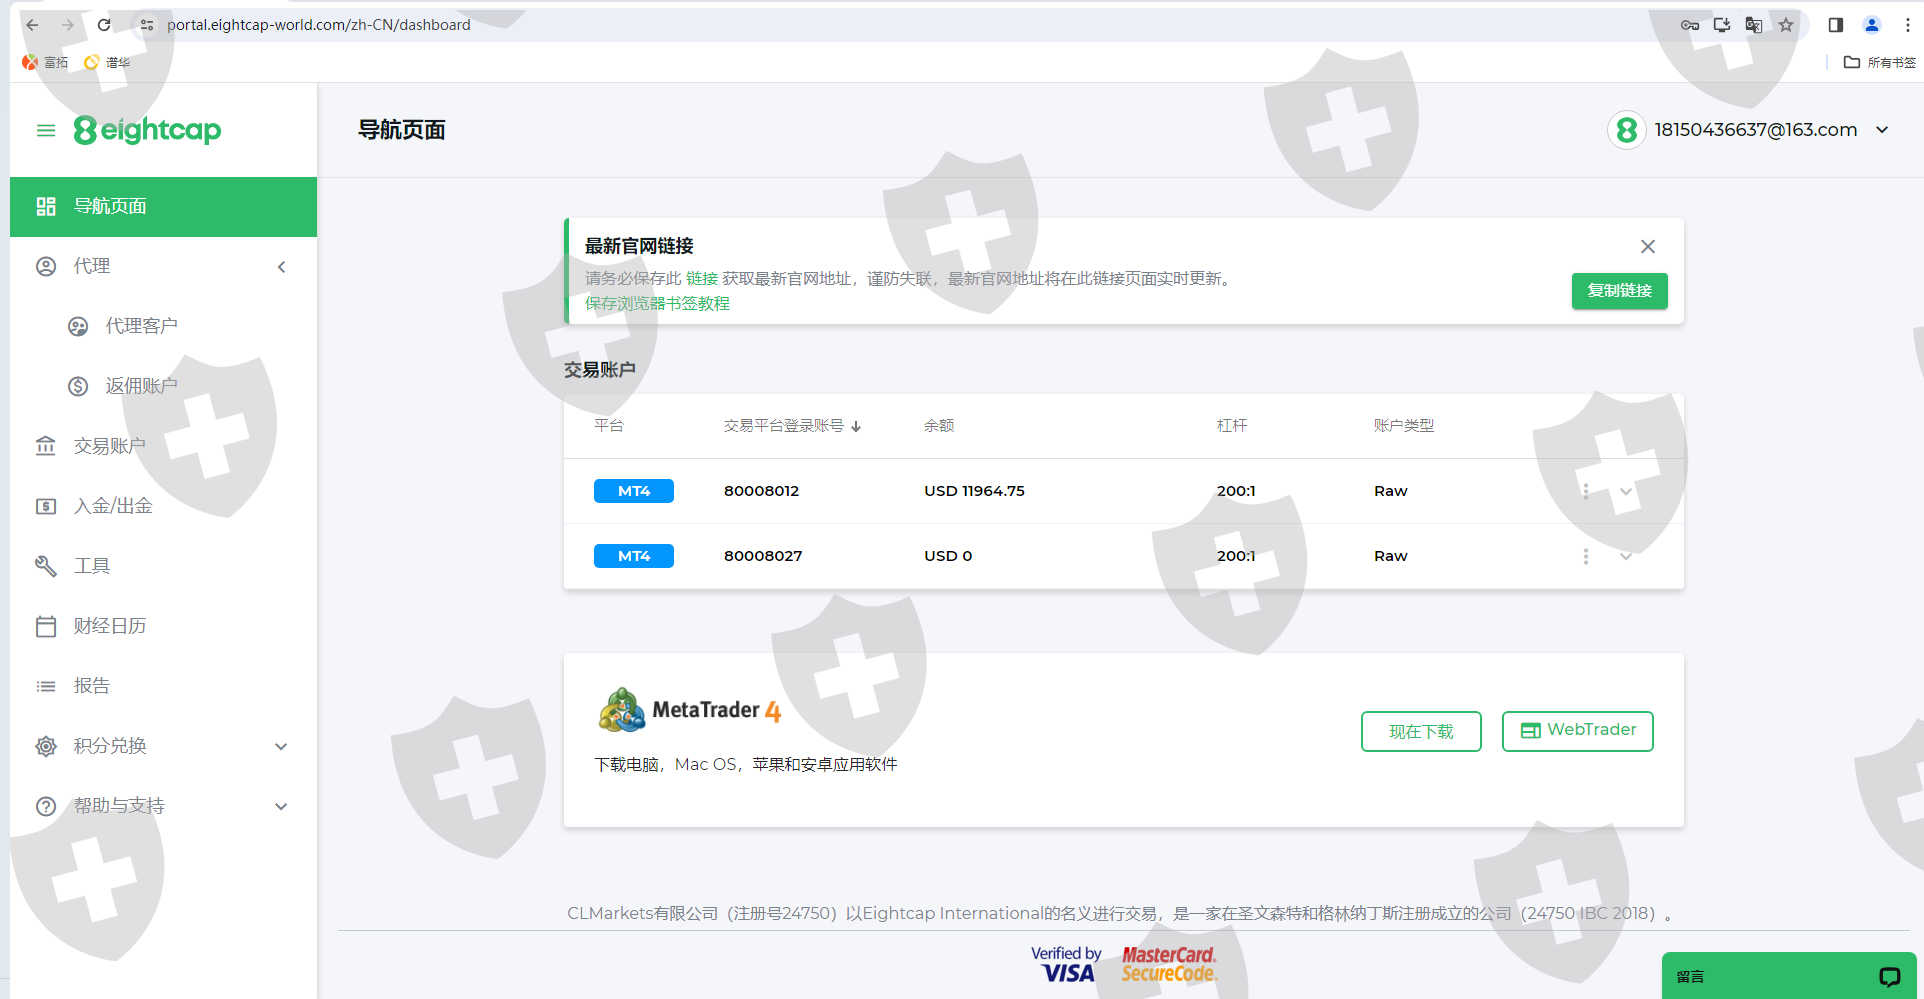Screen dimensions: 1924x999
Task: Reload the page
Action: 104,25
